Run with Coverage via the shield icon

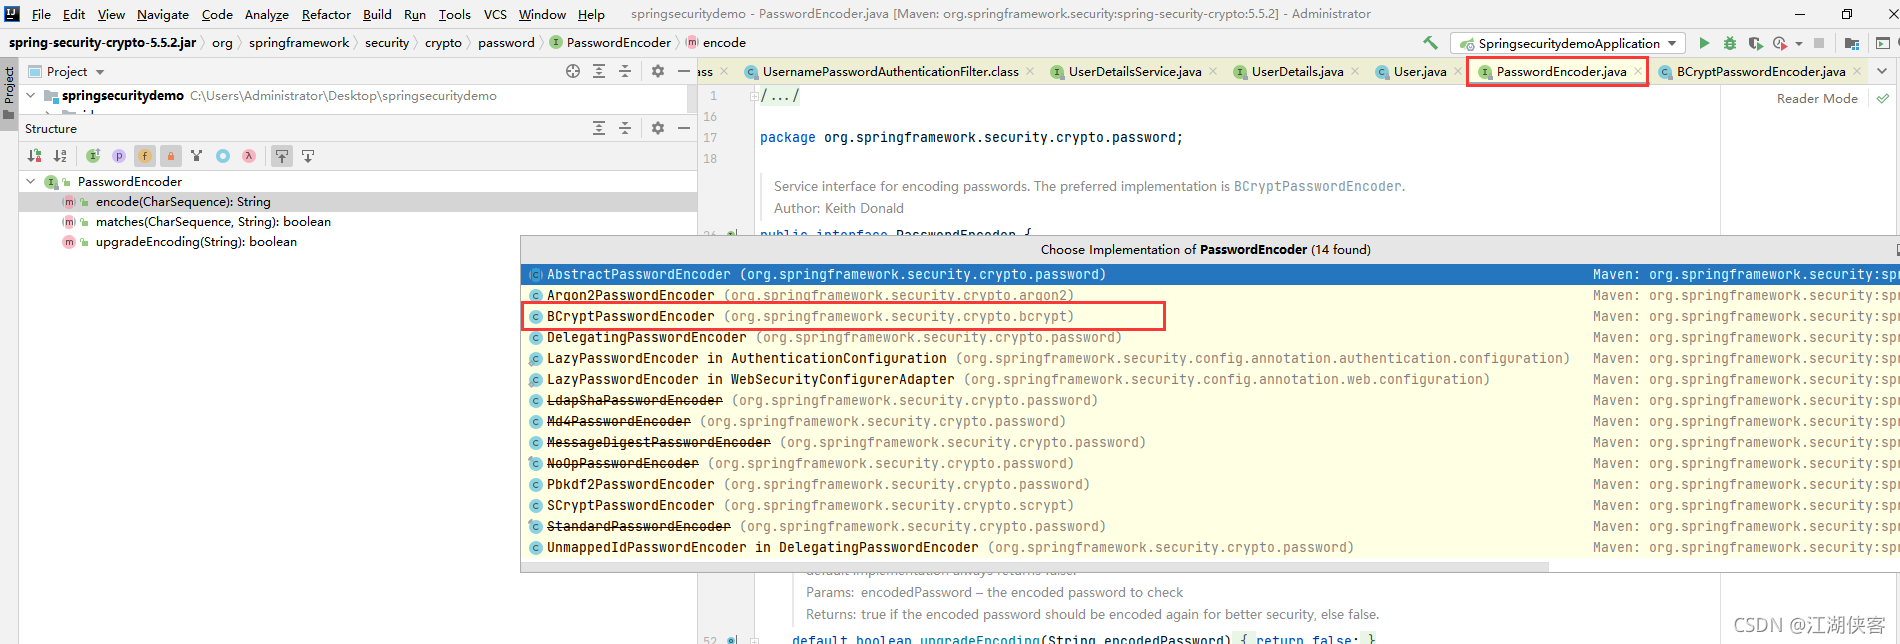(x=1755, y=43)
